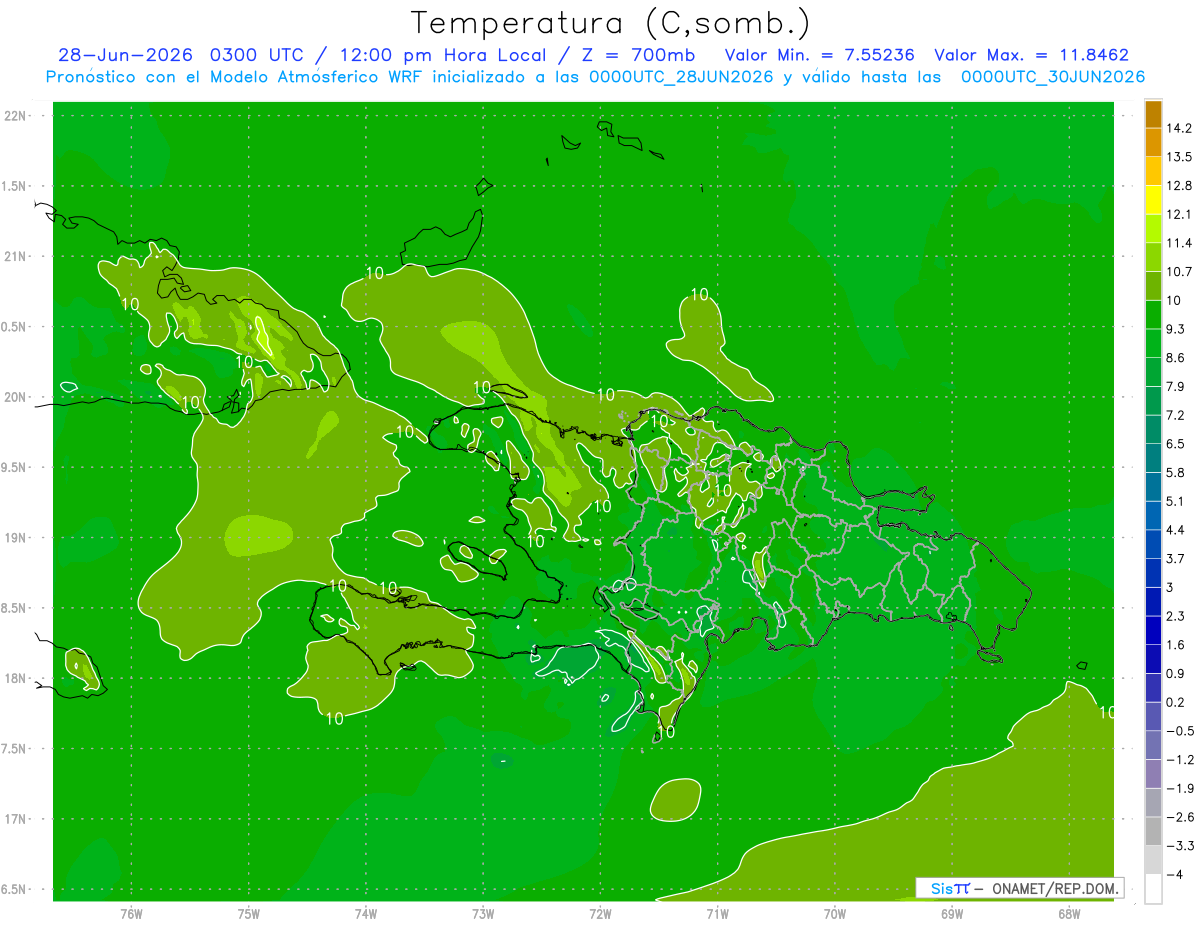Screen dimensions: 1200x927
Task: Click latitude label "22N"
Action: [15, 116]
